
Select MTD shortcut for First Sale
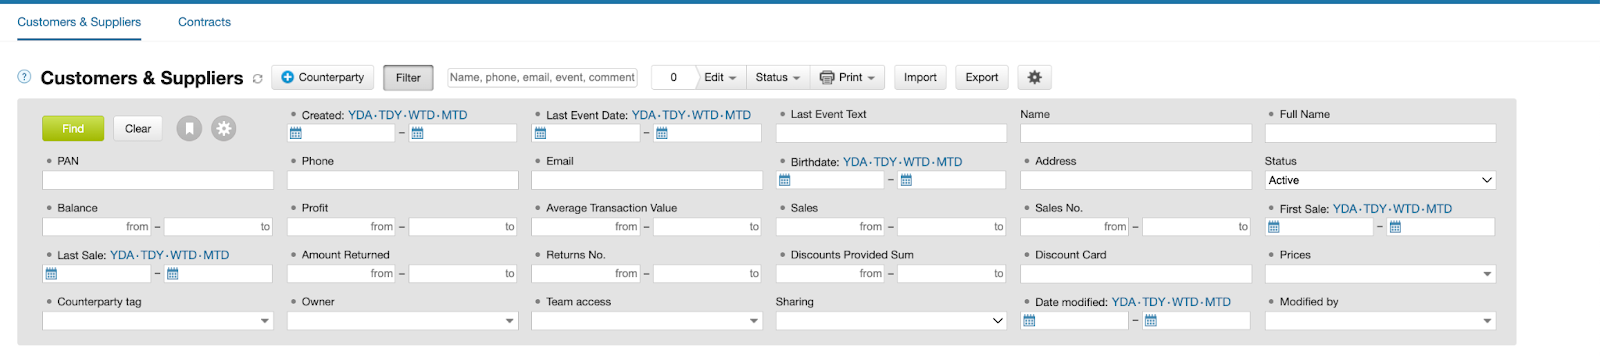point(1439,209)
